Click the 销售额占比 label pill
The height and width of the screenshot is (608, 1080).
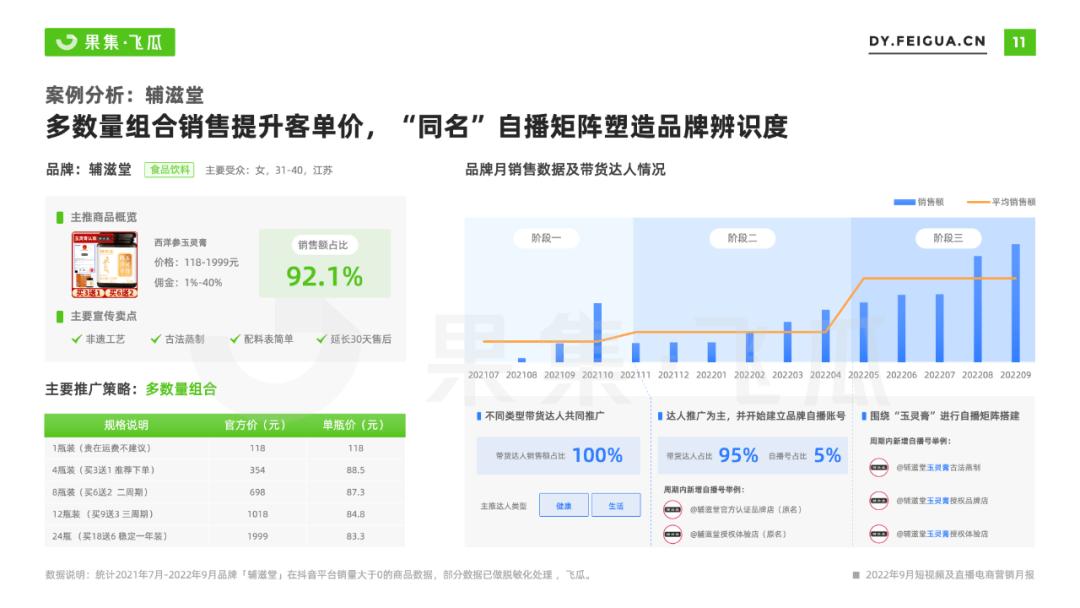click(323, 244)
